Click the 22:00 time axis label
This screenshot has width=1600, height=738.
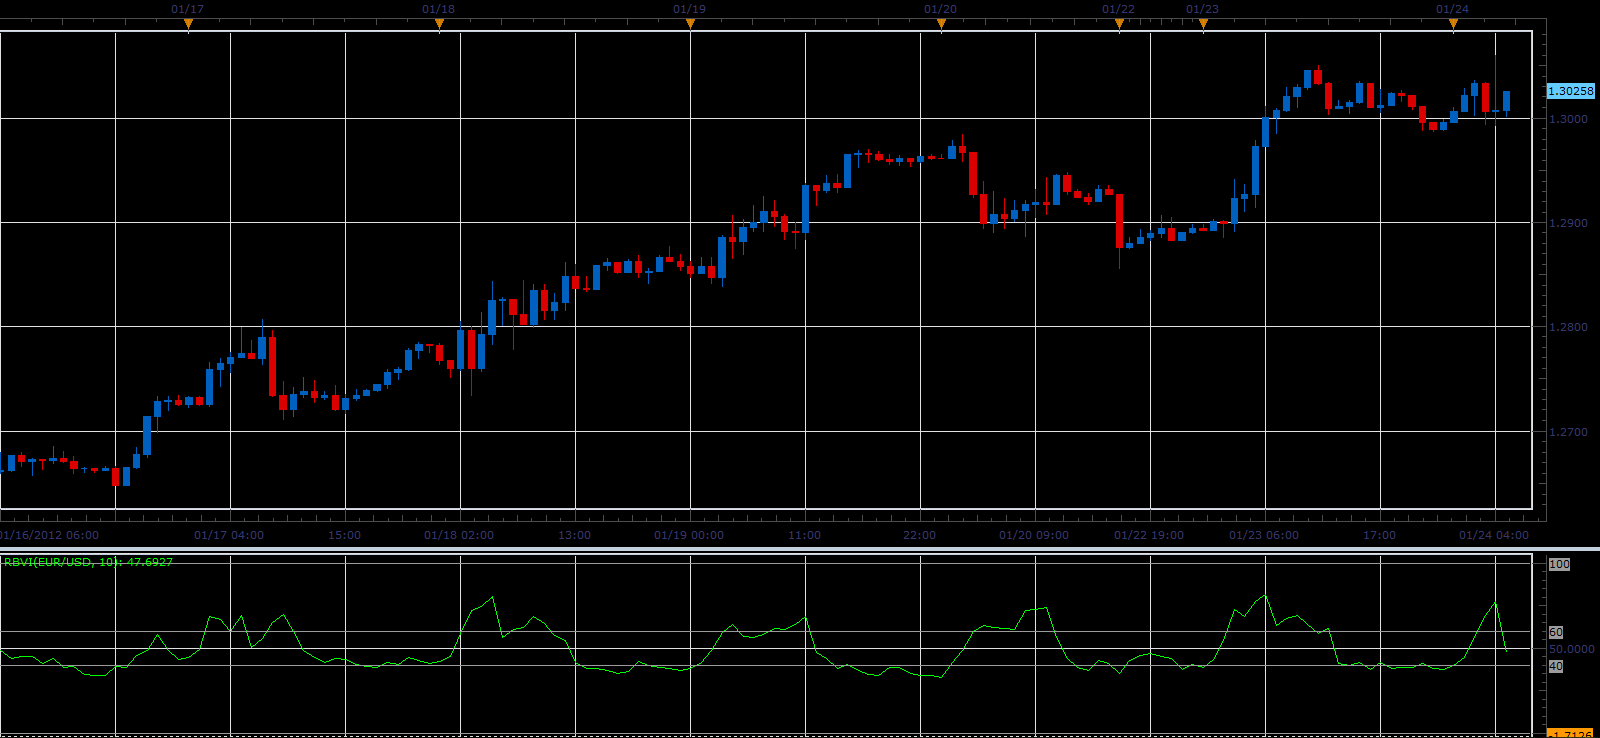920,535
